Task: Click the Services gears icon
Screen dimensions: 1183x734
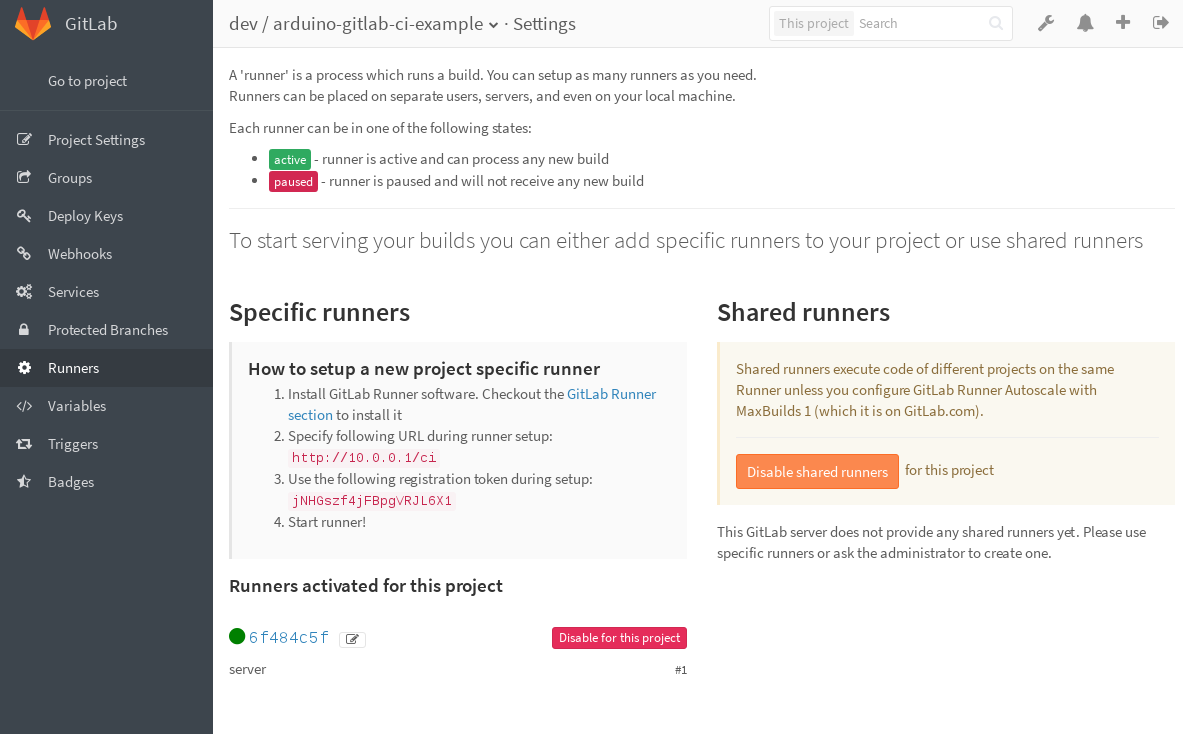Action: point(24,291)
